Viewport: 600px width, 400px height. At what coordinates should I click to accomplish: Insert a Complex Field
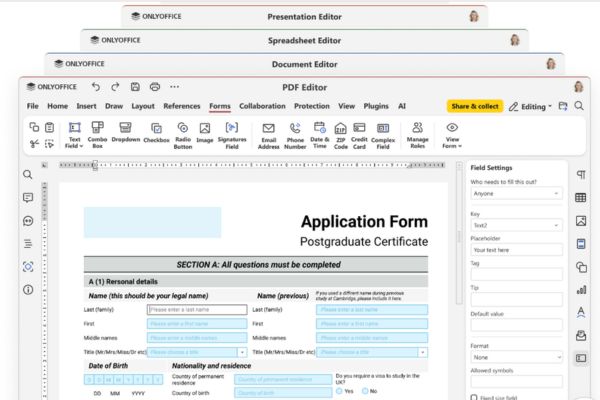click(383, 135)
